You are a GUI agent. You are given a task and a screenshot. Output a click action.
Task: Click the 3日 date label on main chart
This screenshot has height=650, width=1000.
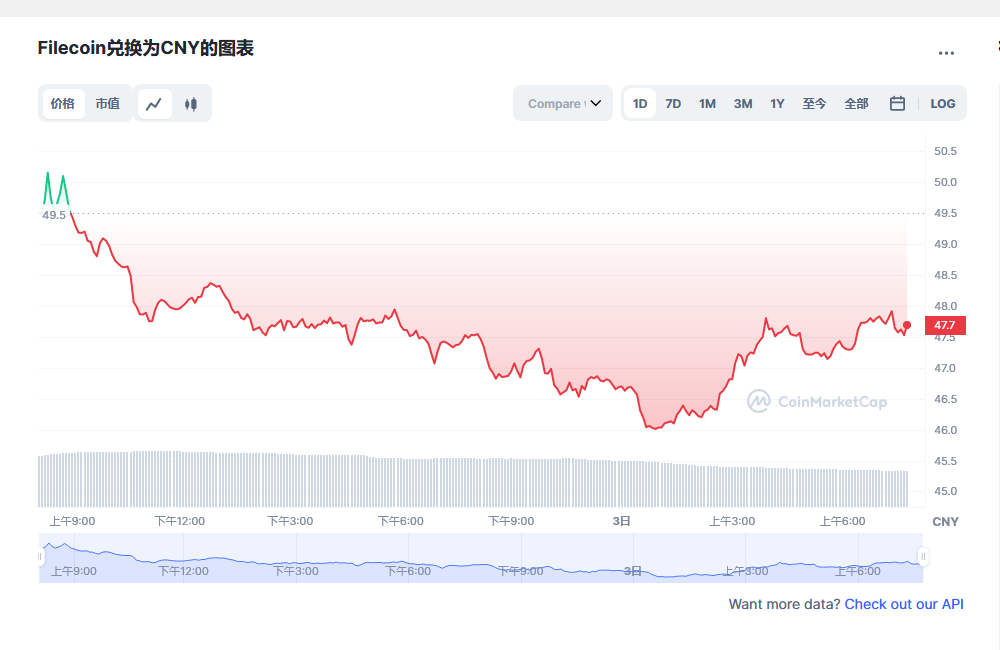[621, 521]
